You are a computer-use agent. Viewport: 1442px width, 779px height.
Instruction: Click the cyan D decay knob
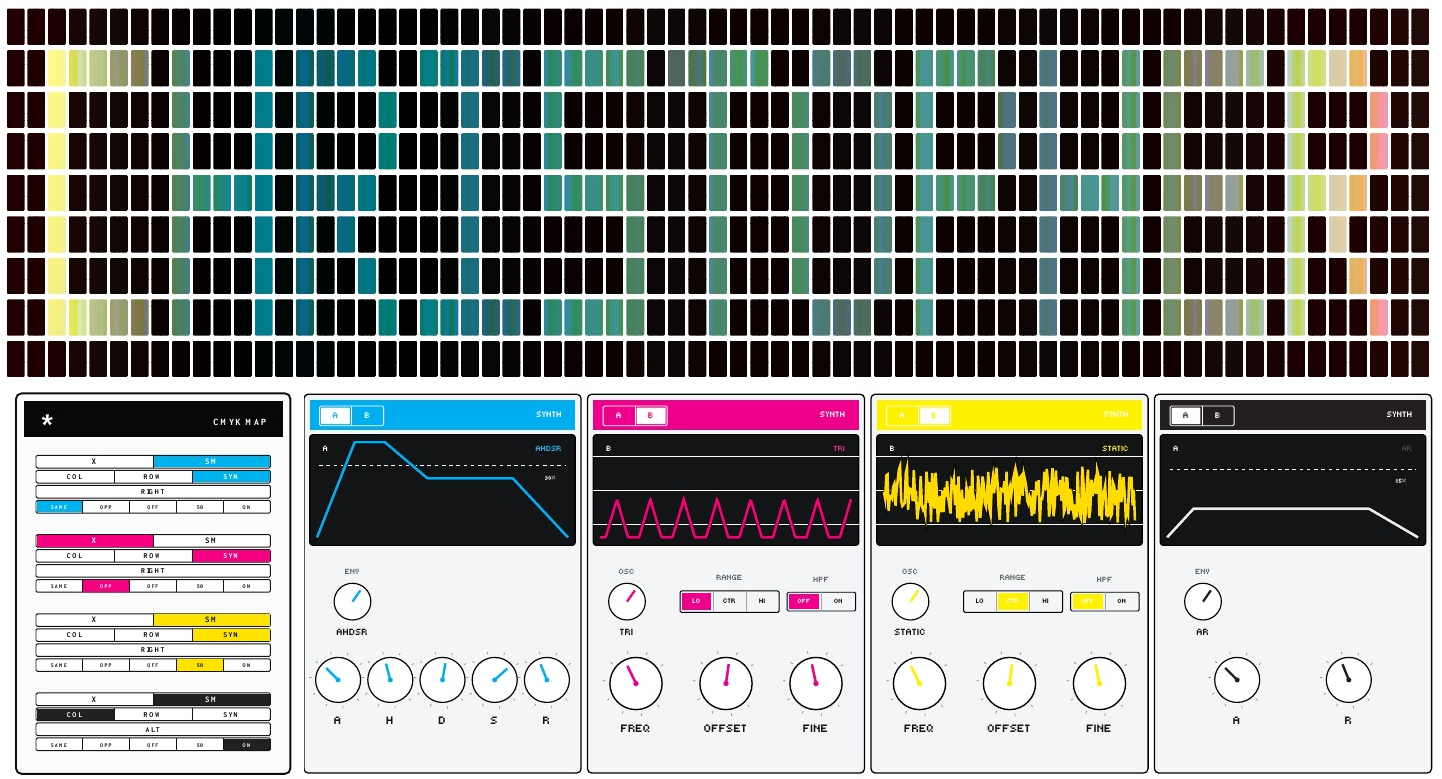[442, 680]
